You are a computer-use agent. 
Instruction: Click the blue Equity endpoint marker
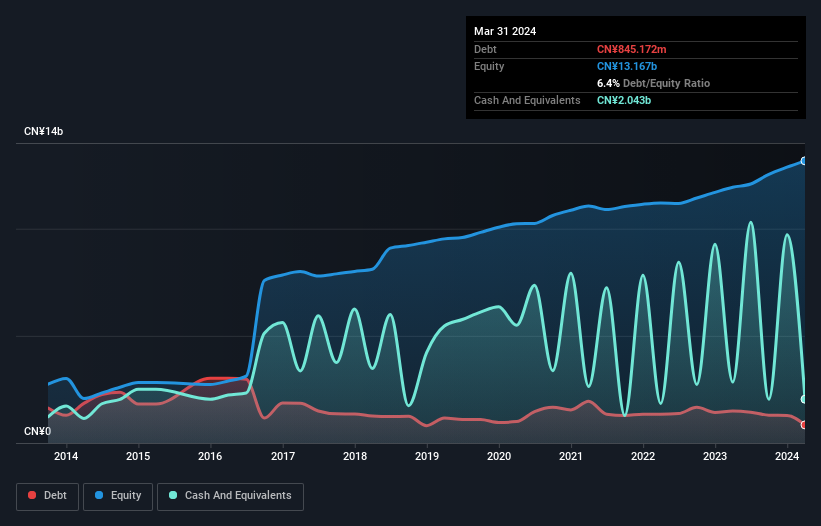[803, 161]
